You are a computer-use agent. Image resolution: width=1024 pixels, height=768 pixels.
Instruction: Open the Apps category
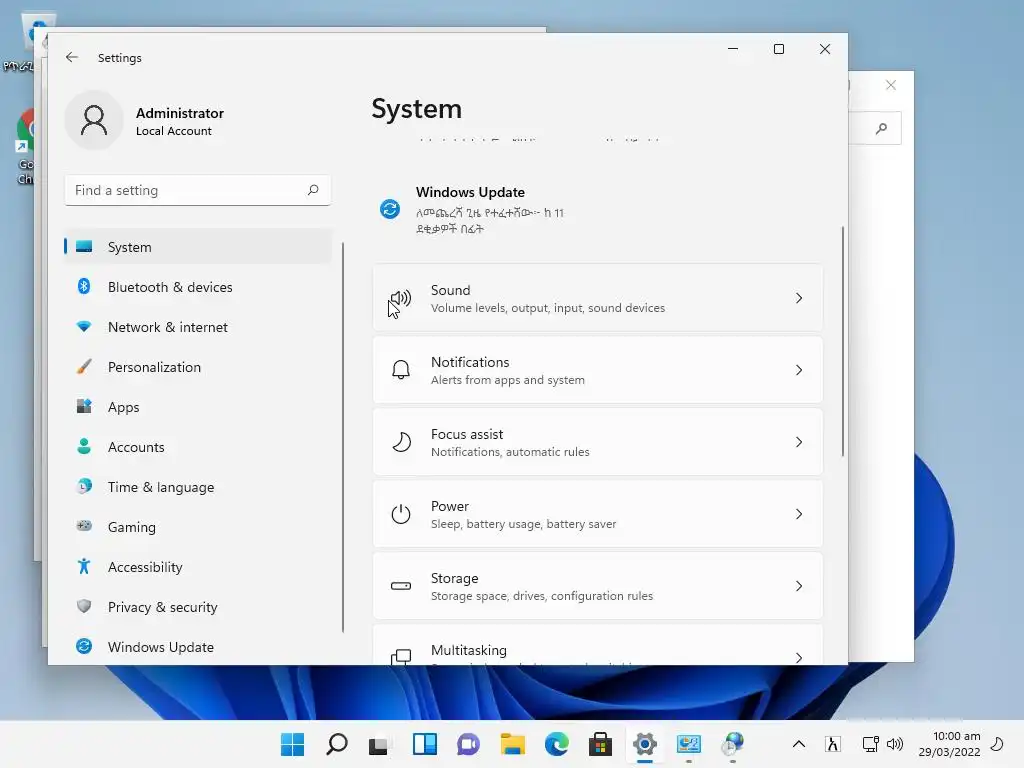pyautogui.click(x=198, y=407)
